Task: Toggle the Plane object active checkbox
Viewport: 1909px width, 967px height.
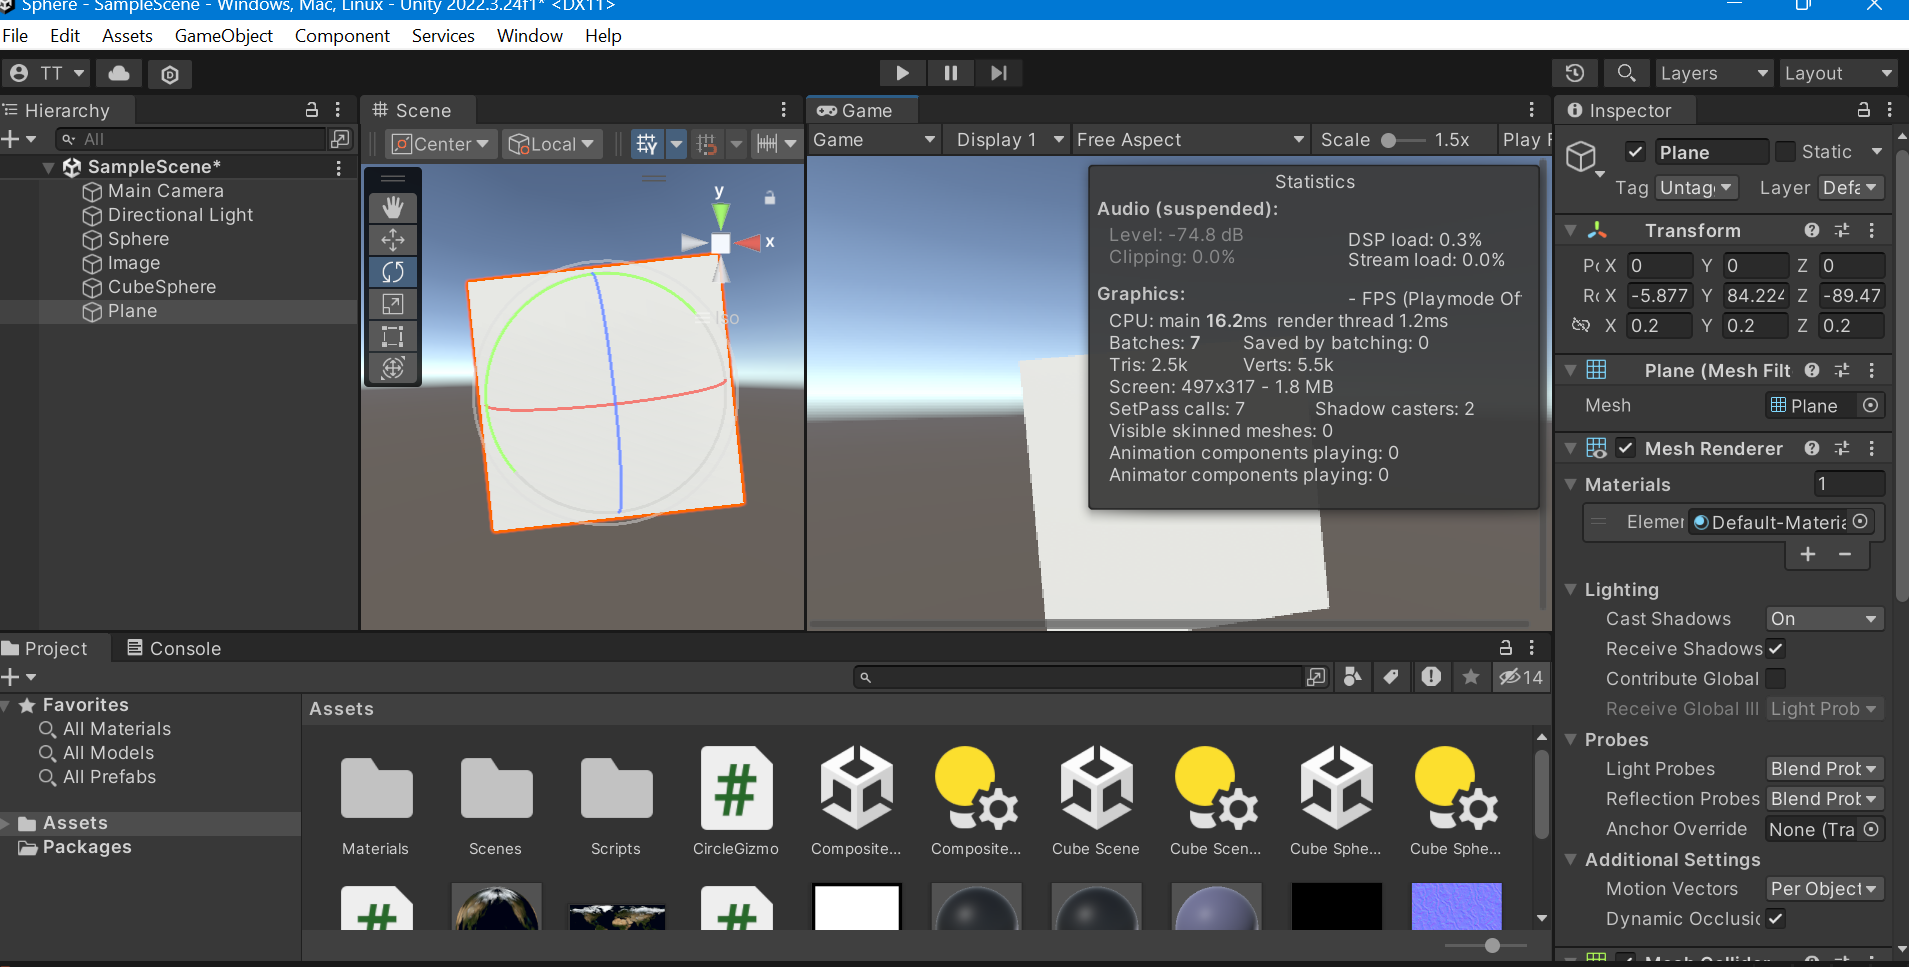Action: [x=1636, y=152]
